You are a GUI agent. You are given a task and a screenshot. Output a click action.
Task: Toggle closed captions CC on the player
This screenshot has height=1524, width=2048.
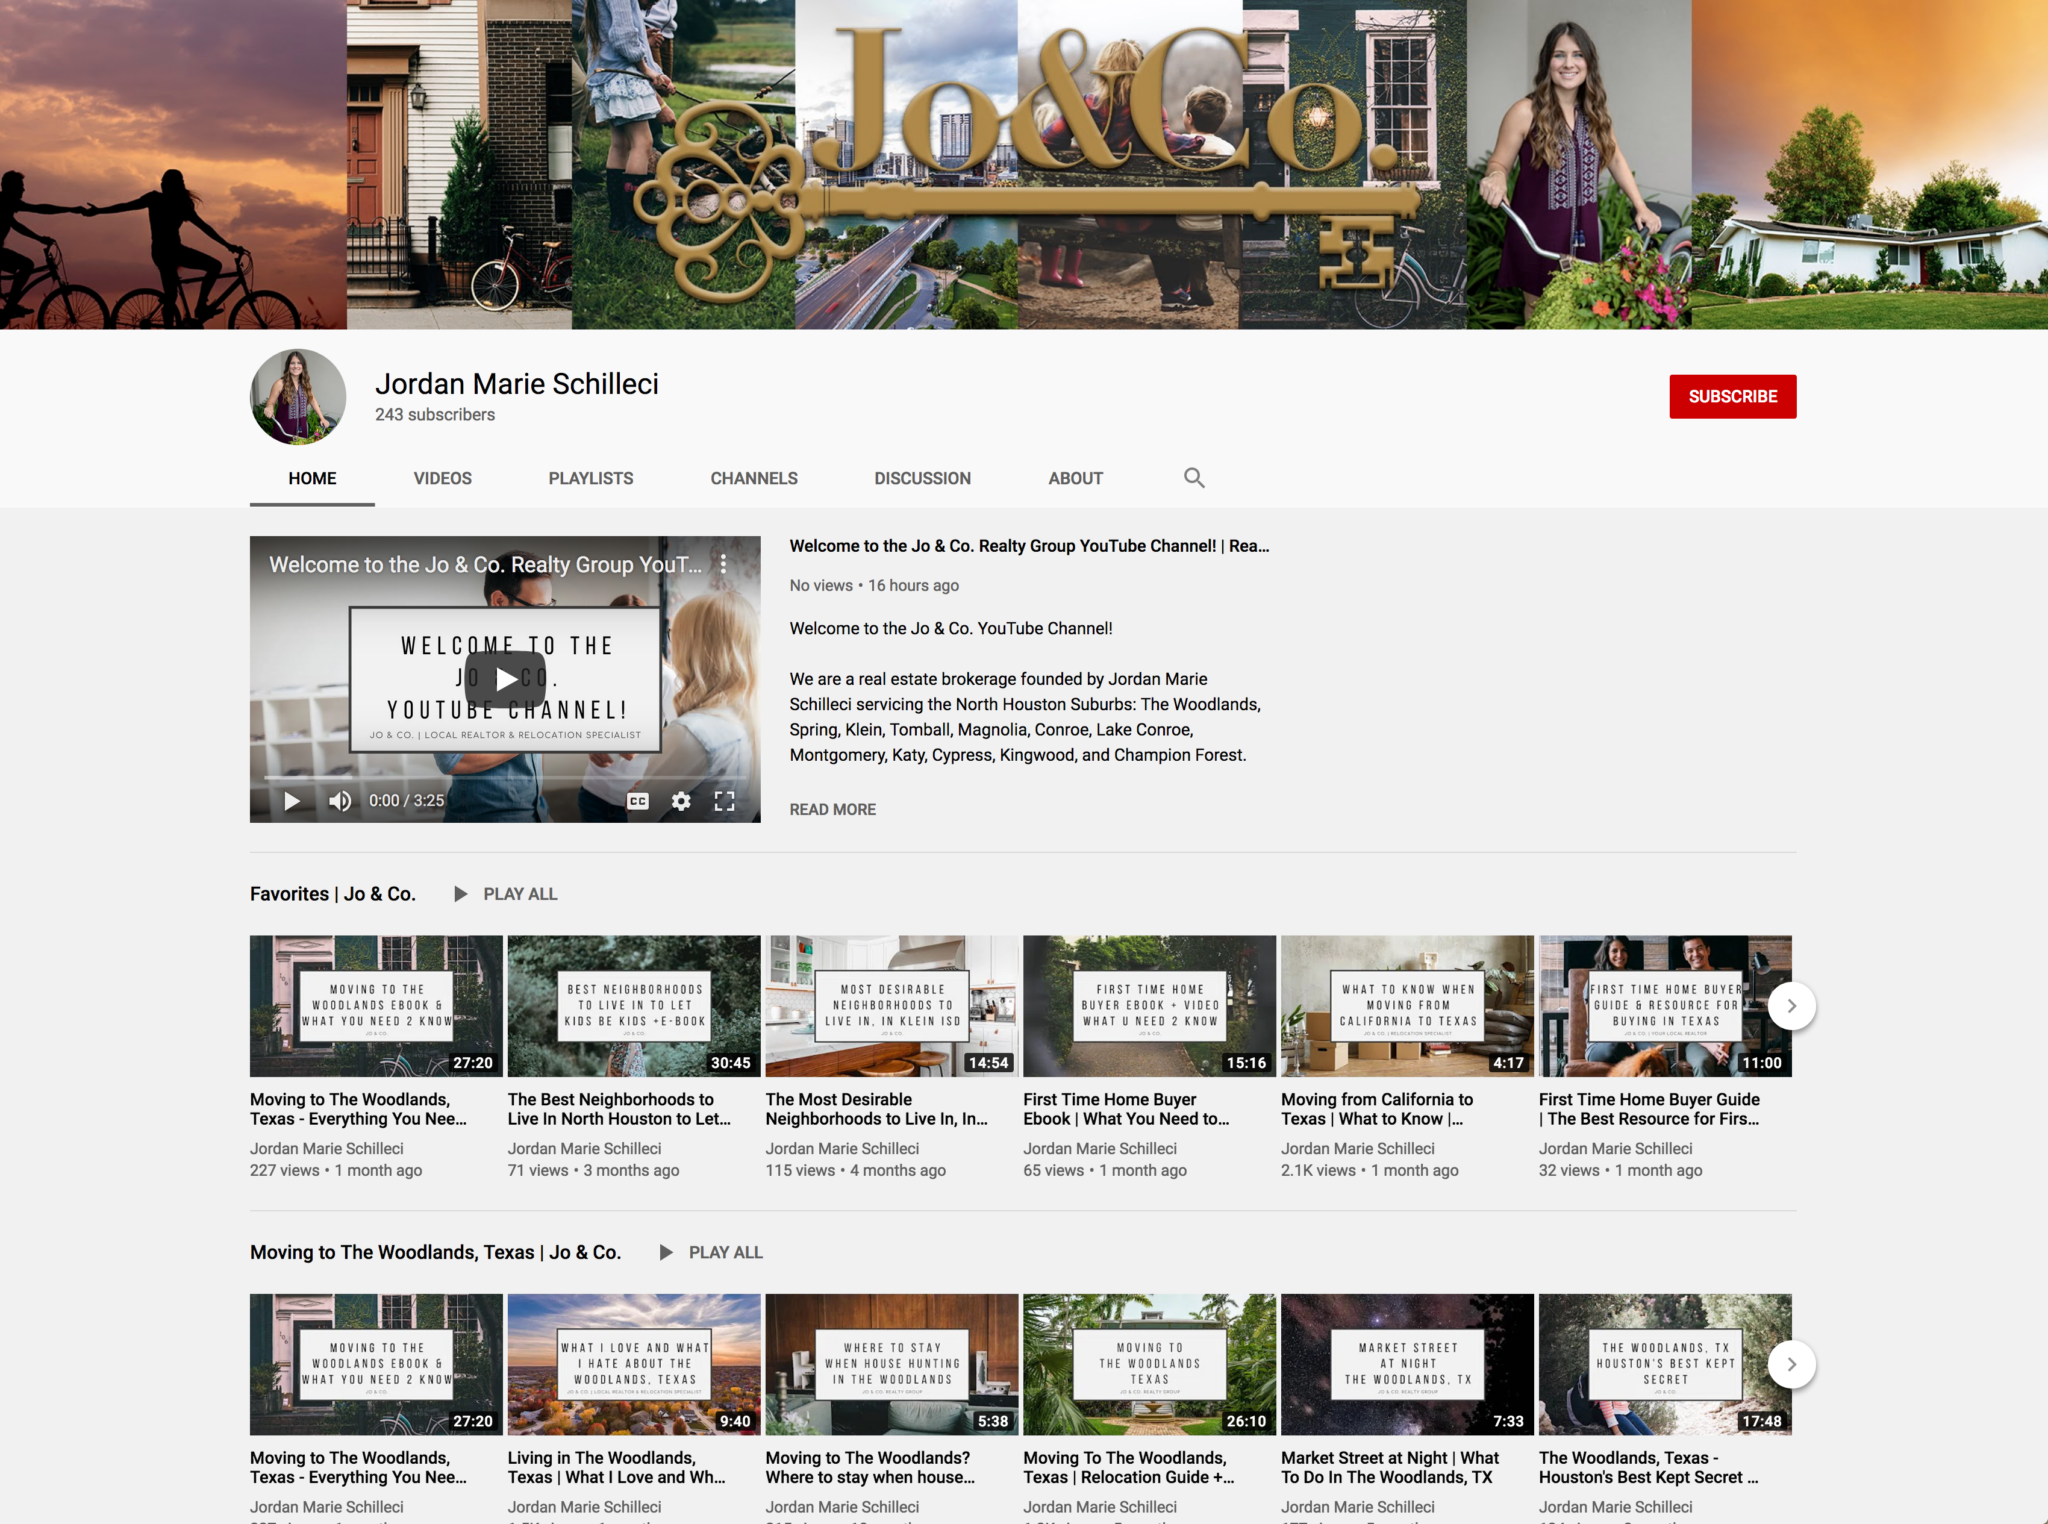(x=638, y=801)
